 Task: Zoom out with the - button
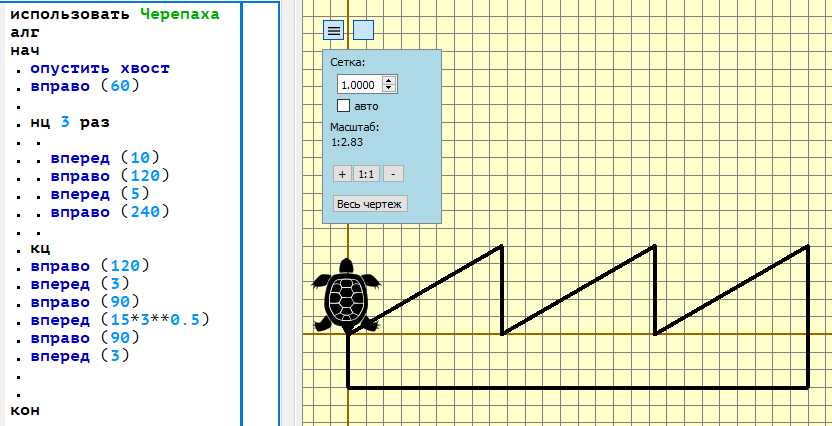(393, 174)
